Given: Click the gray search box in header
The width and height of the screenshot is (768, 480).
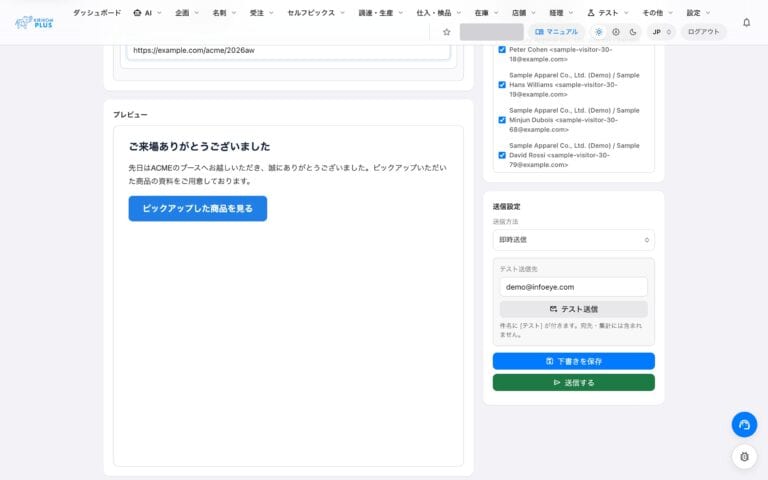Looking at the screenshot, I should (491, 32).
